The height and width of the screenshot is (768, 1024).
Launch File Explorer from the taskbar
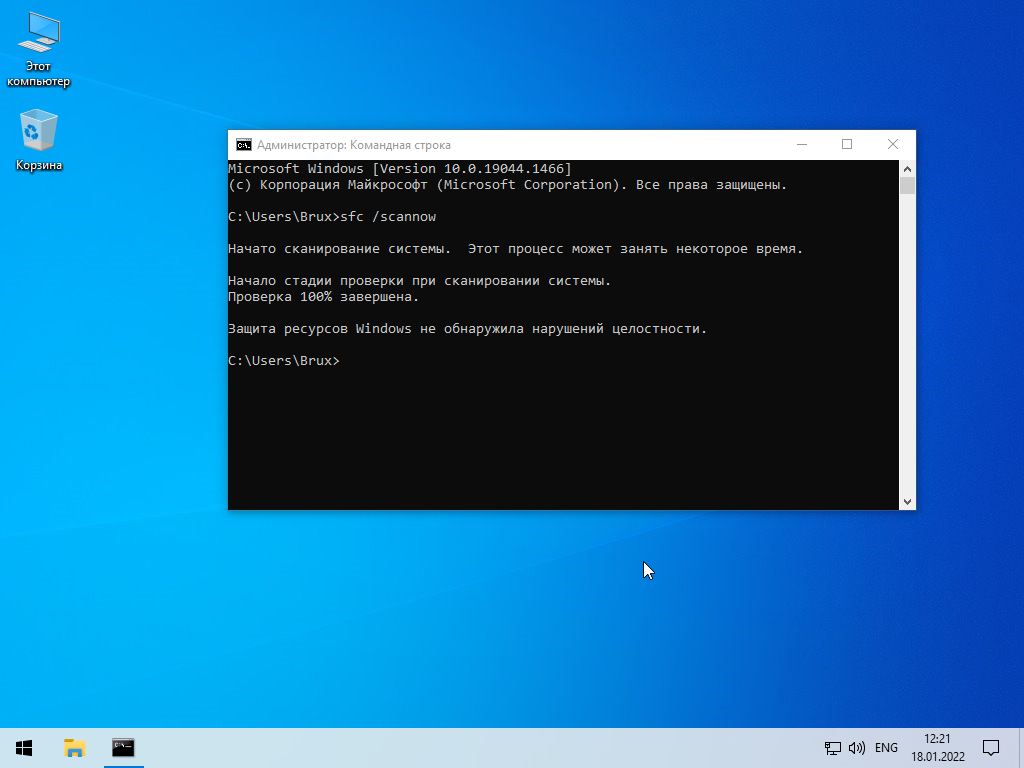(74, 748)
